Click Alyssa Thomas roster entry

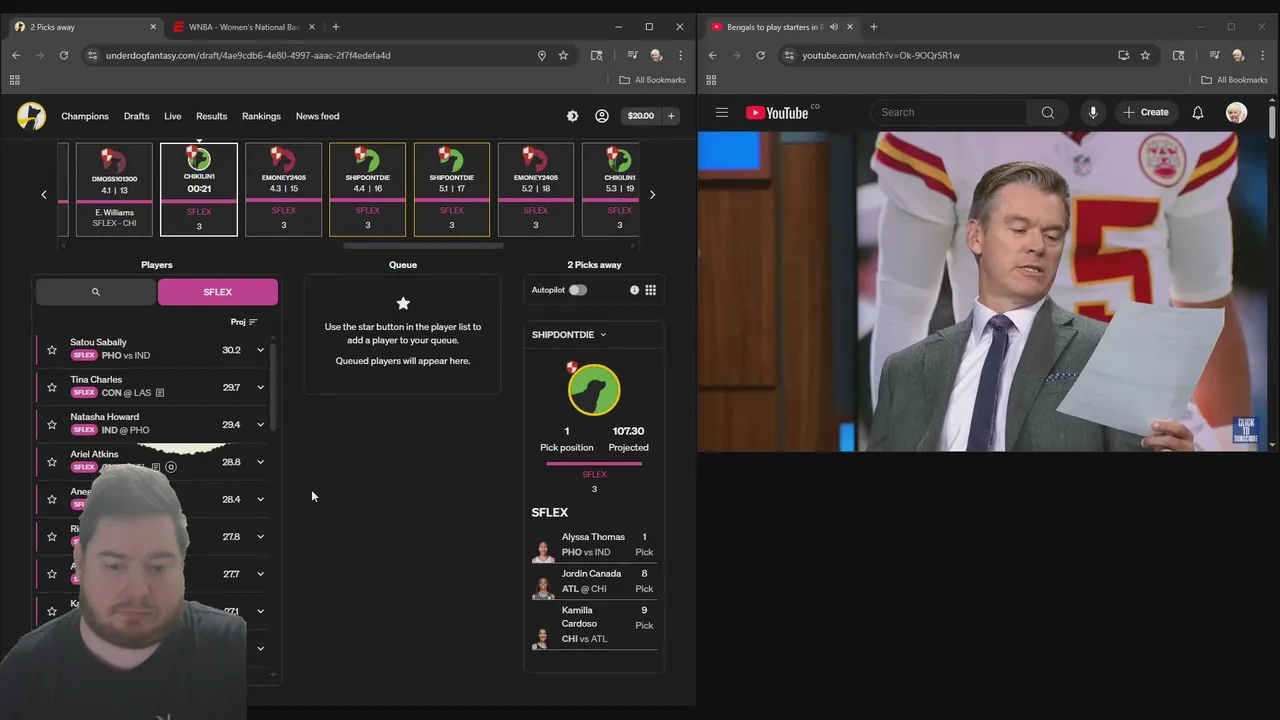594,544
